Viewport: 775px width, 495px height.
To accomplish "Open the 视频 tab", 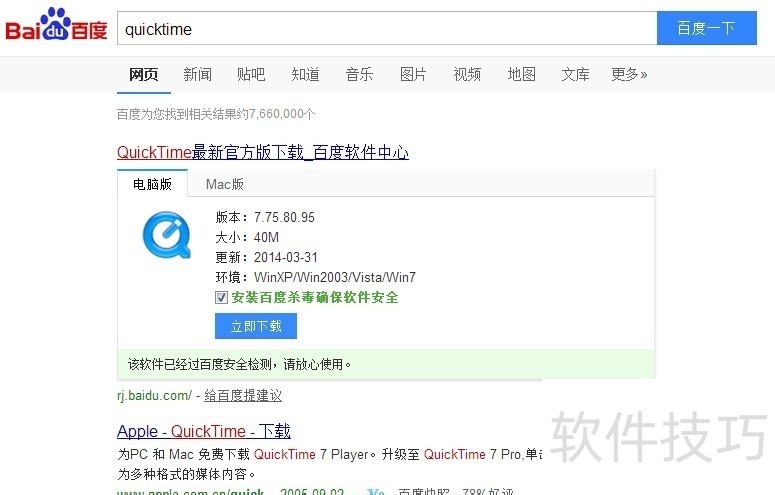I will point(467,75).
